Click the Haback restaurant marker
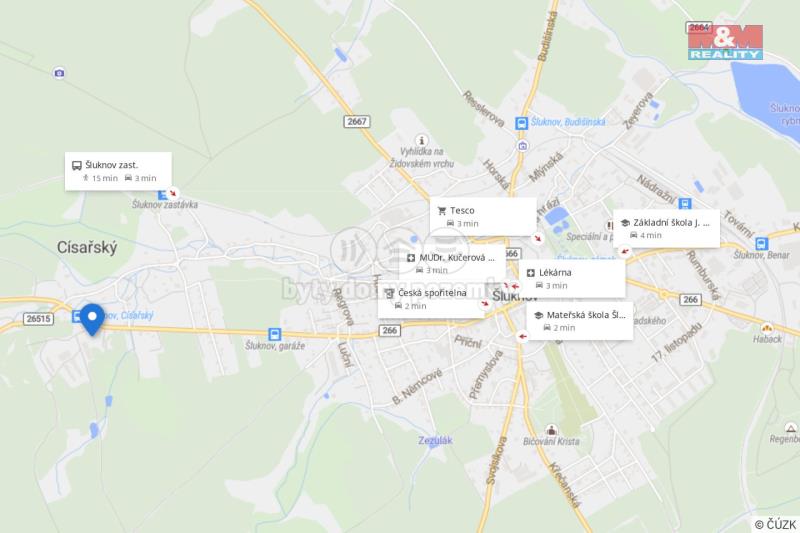The image size is (800, 533). point(767,328)
